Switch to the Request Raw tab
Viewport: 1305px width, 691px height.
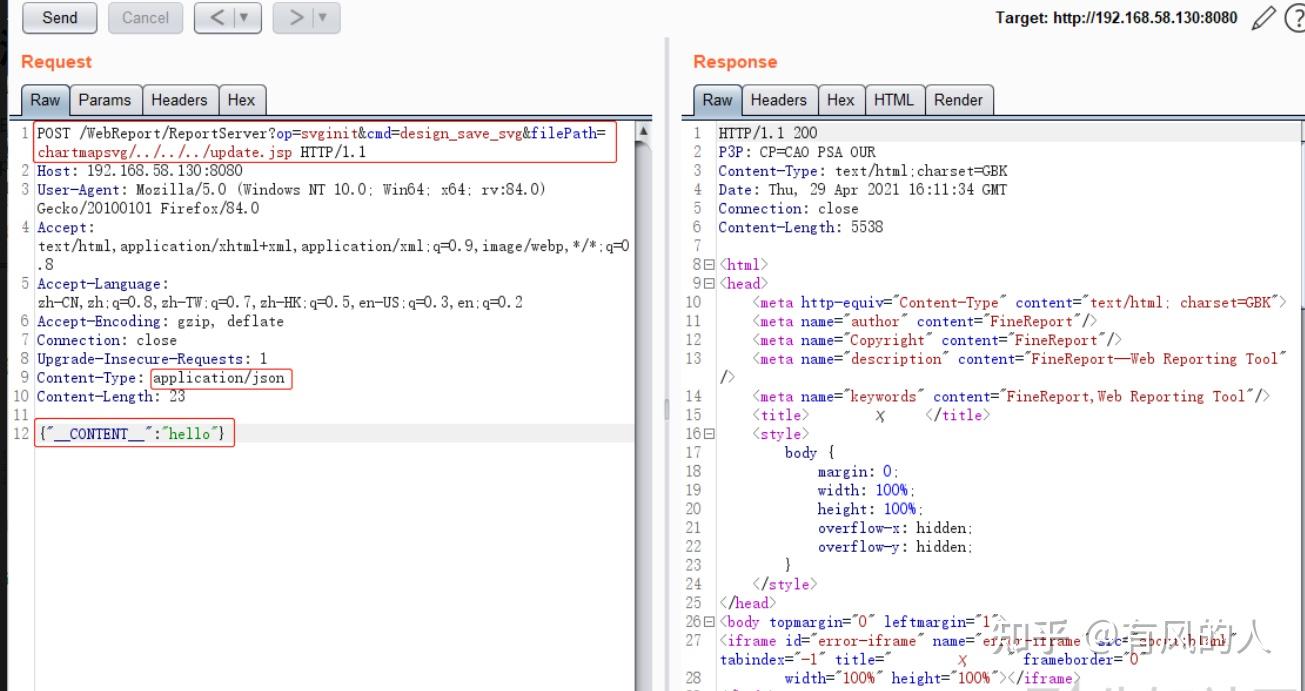45,100
